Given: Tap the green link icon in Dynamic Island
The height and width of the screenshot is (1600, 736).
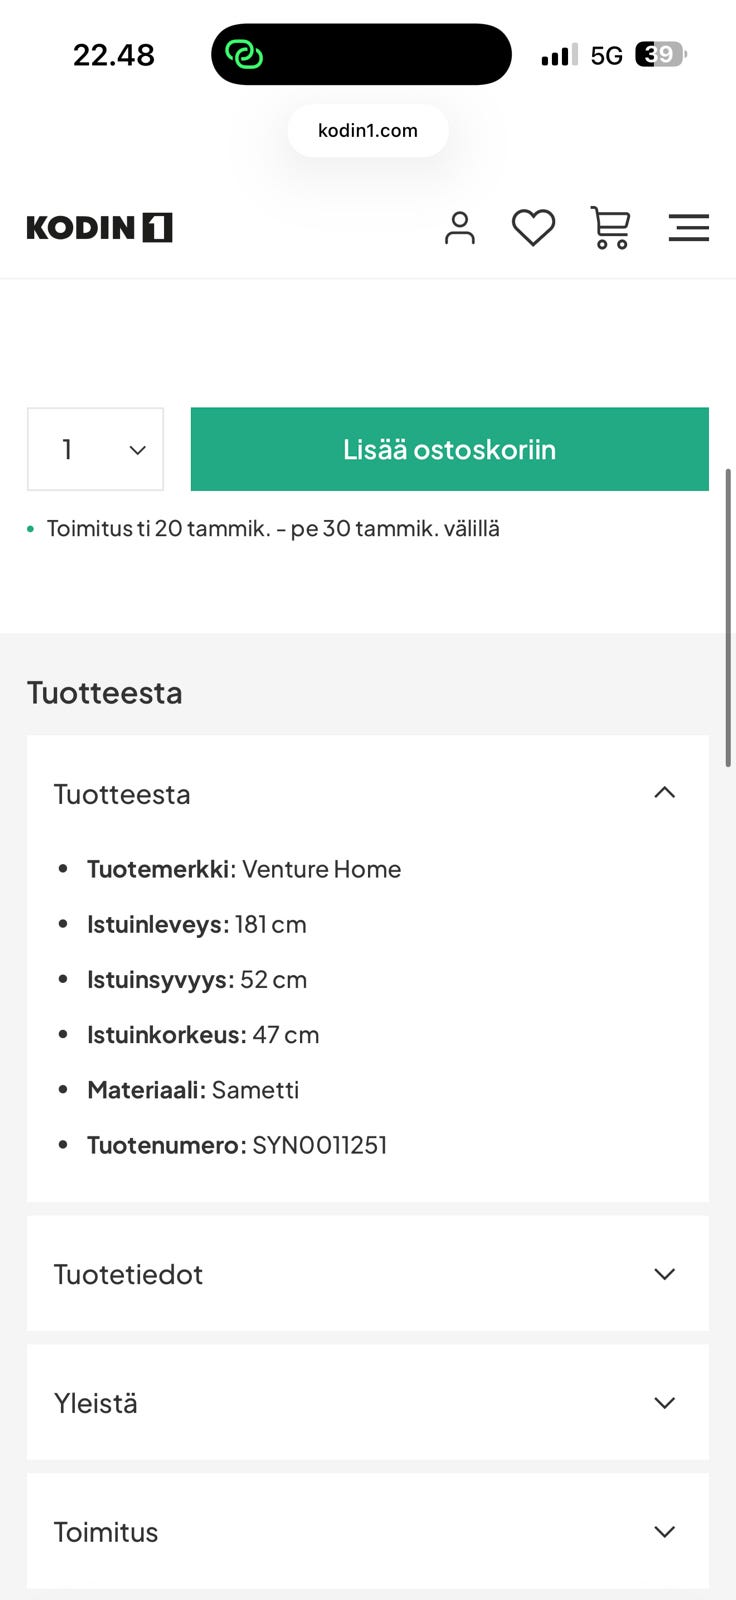Looking at the screenshot, I should coord(244,54).
